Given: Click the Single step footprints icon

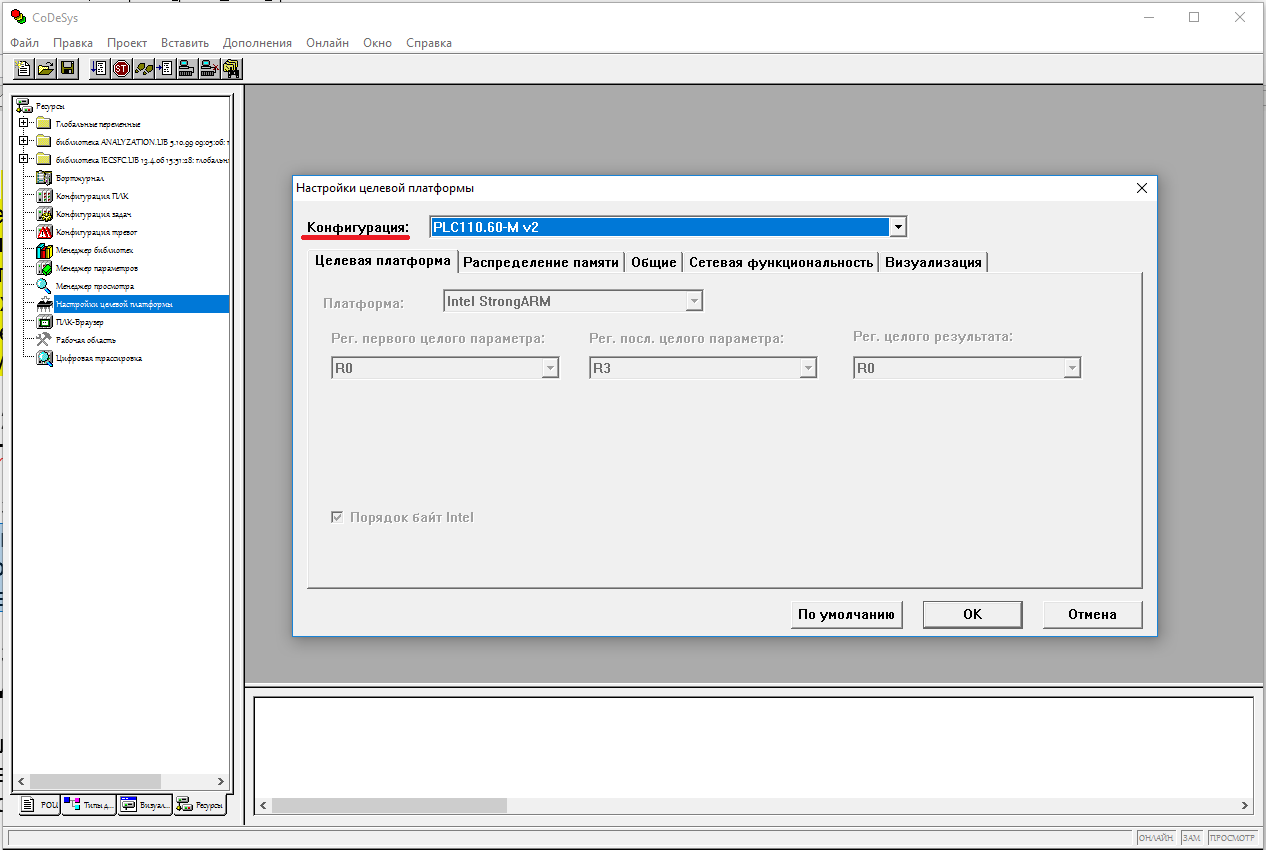Looking at the screenshot, I should click(x=143, y=69).
